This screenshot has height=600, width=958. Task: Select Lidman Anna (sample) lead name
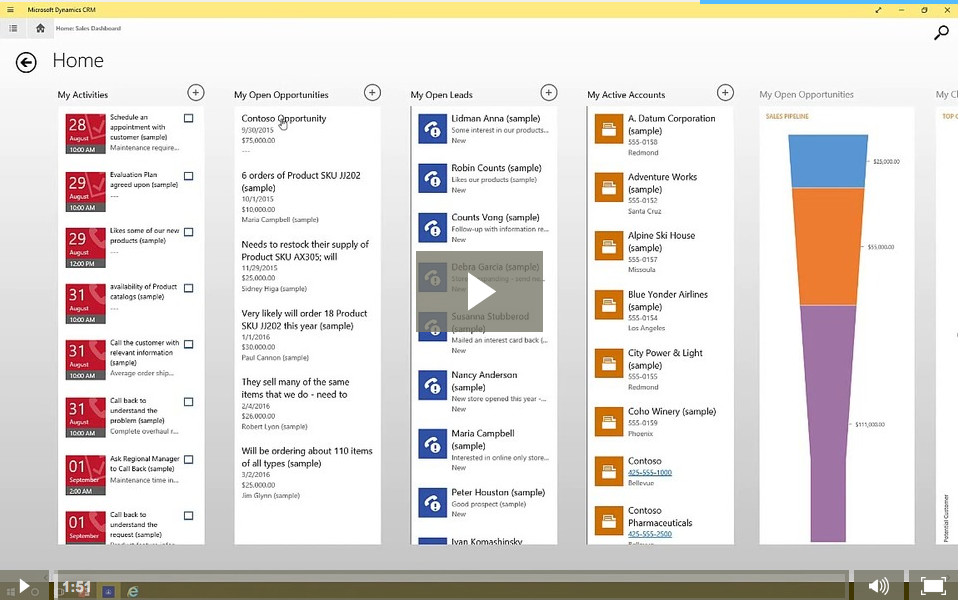pyautogui.click(x=495, y=119)
